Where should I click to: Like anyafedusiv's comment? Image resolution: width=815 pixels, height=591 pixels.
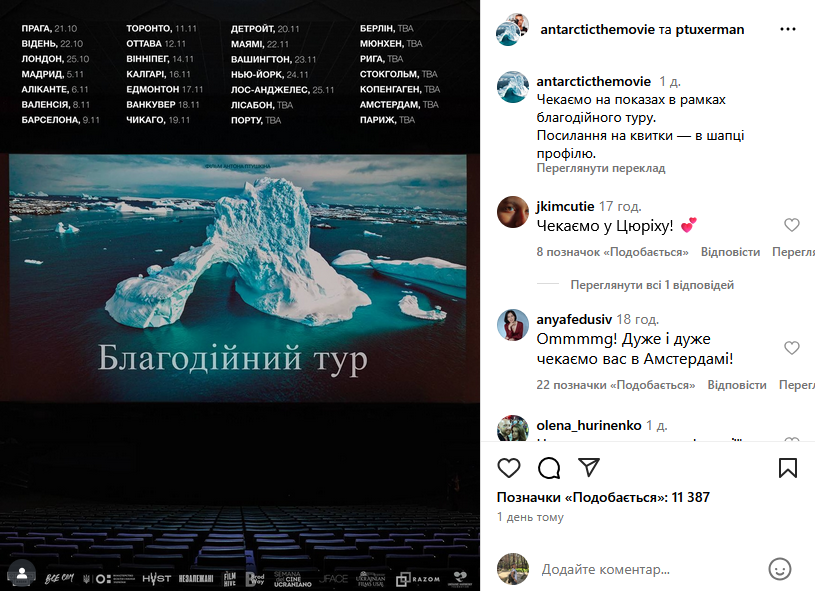791,348
